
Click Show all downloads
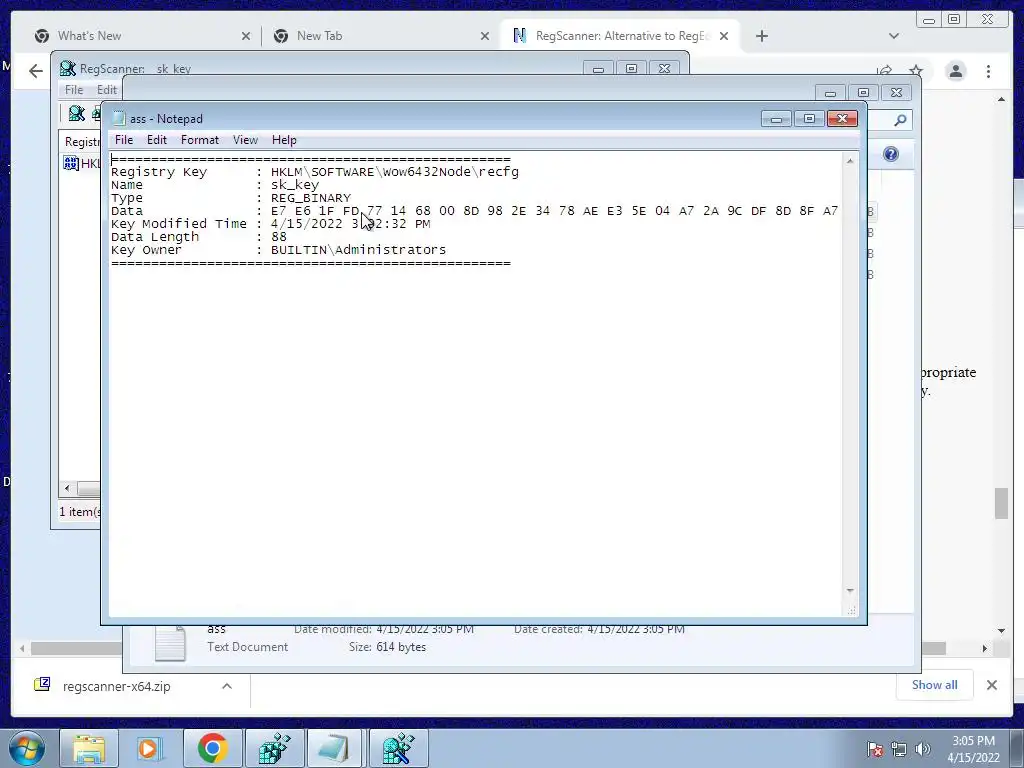935,684
